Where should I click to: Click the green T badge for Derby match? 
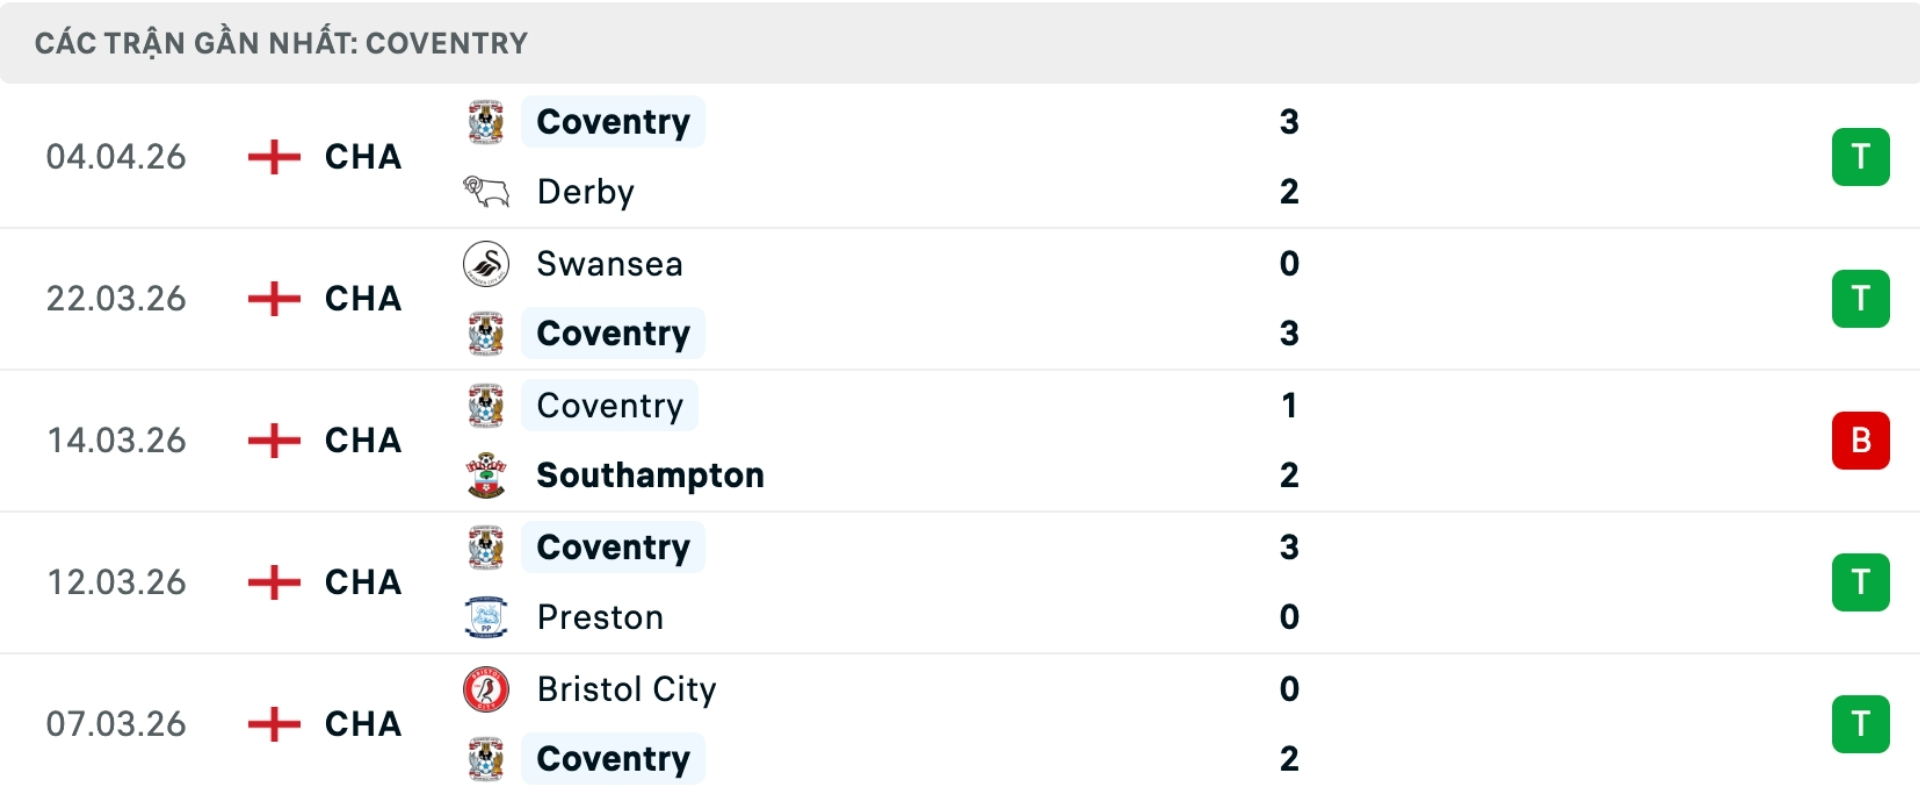(x=1860, y=157)
